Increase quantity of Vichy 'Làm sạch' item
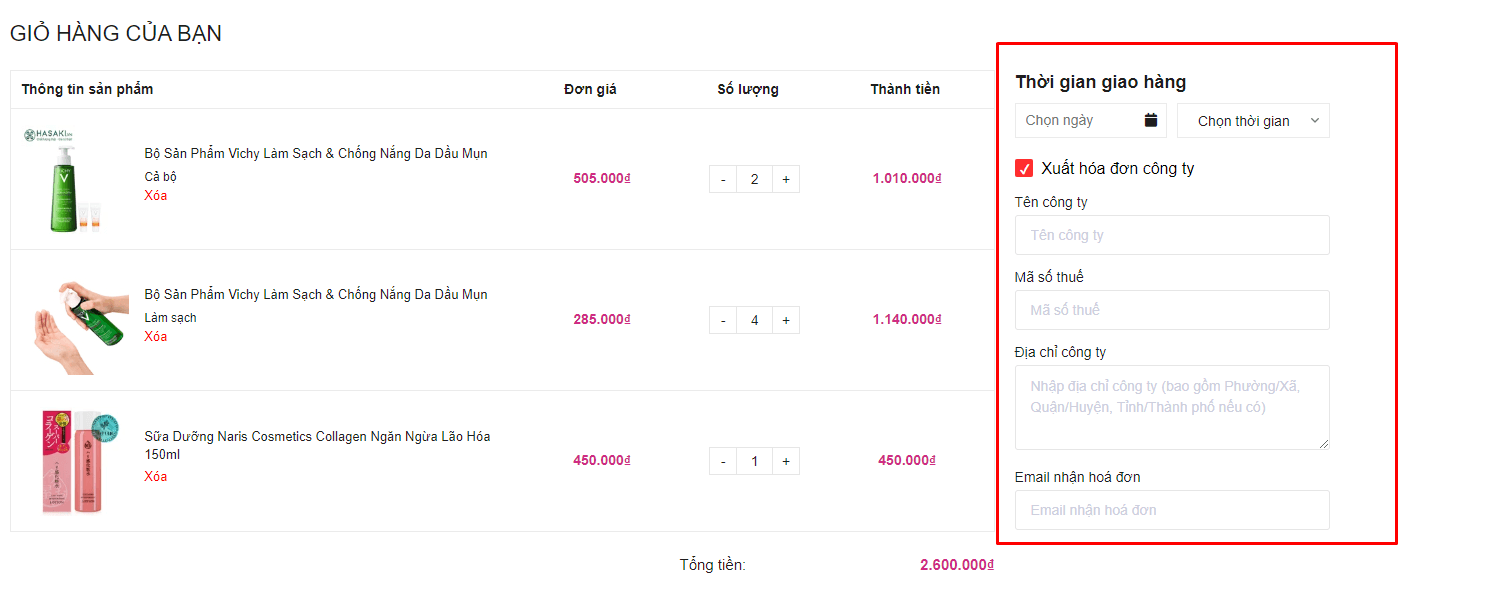 pos(786,320)
